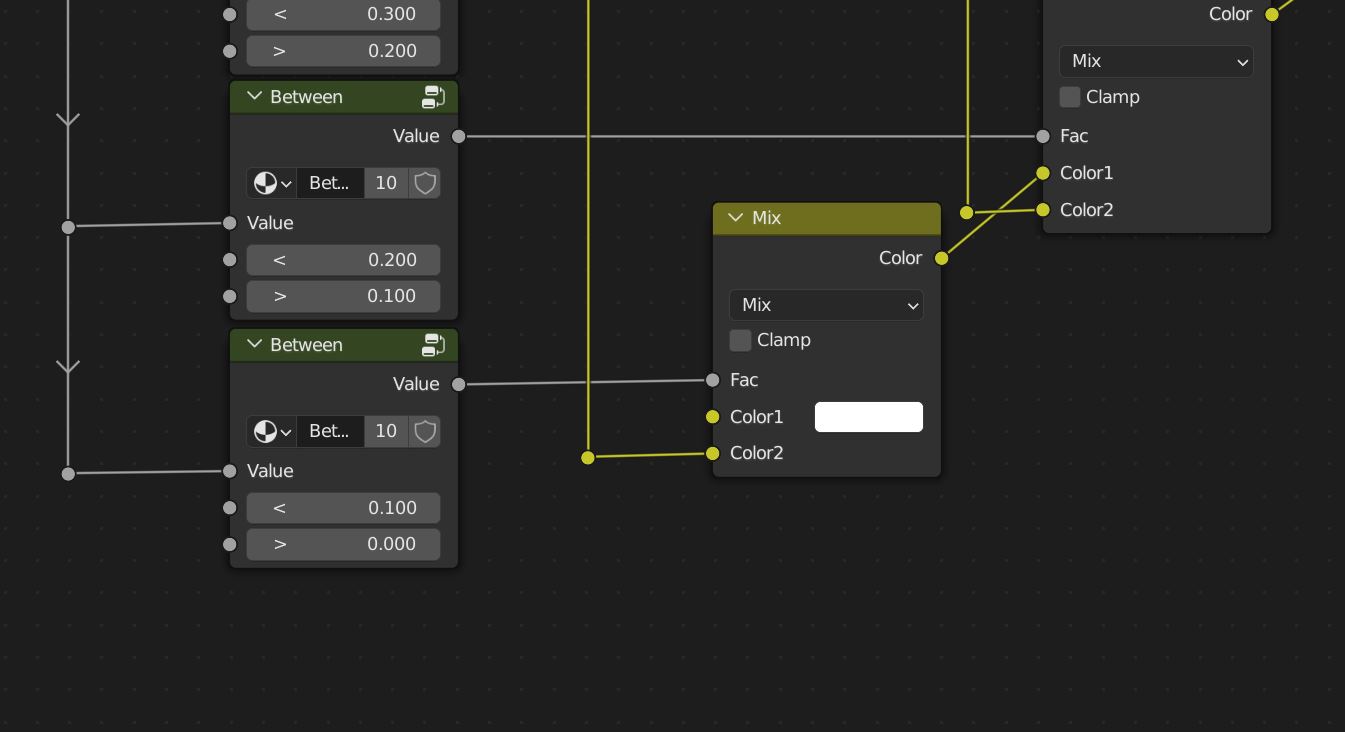1345x732 pixels.
Task: Open the node tree browse icon in the Between node with 0.200 threshold
Action: click(271, 184)
